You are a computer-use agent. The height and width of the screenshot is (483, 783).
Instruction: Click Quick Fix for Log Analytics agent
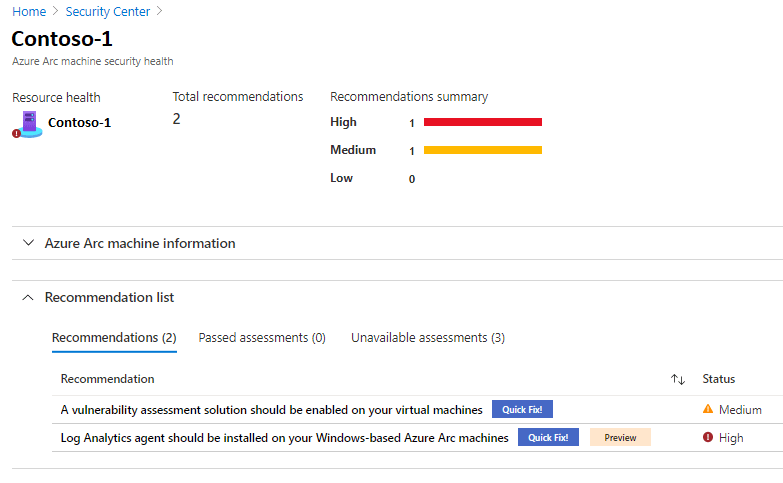point(548,437)
